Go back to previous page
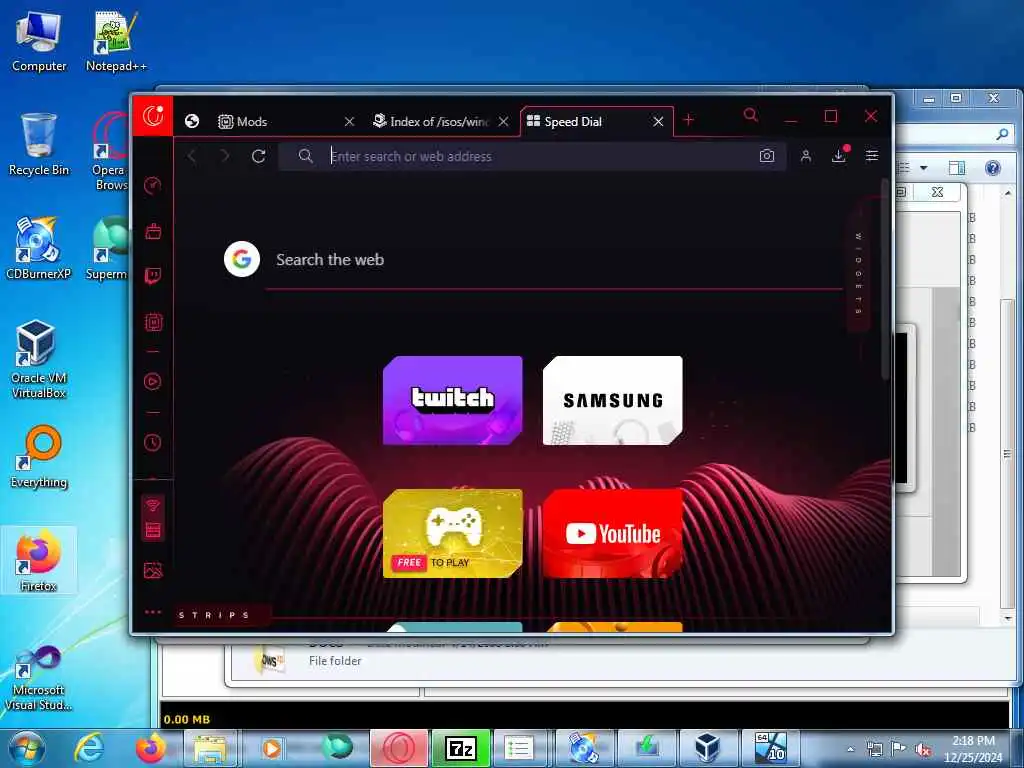The width and height of the screenshot is (1024, 768). [193, 156]
